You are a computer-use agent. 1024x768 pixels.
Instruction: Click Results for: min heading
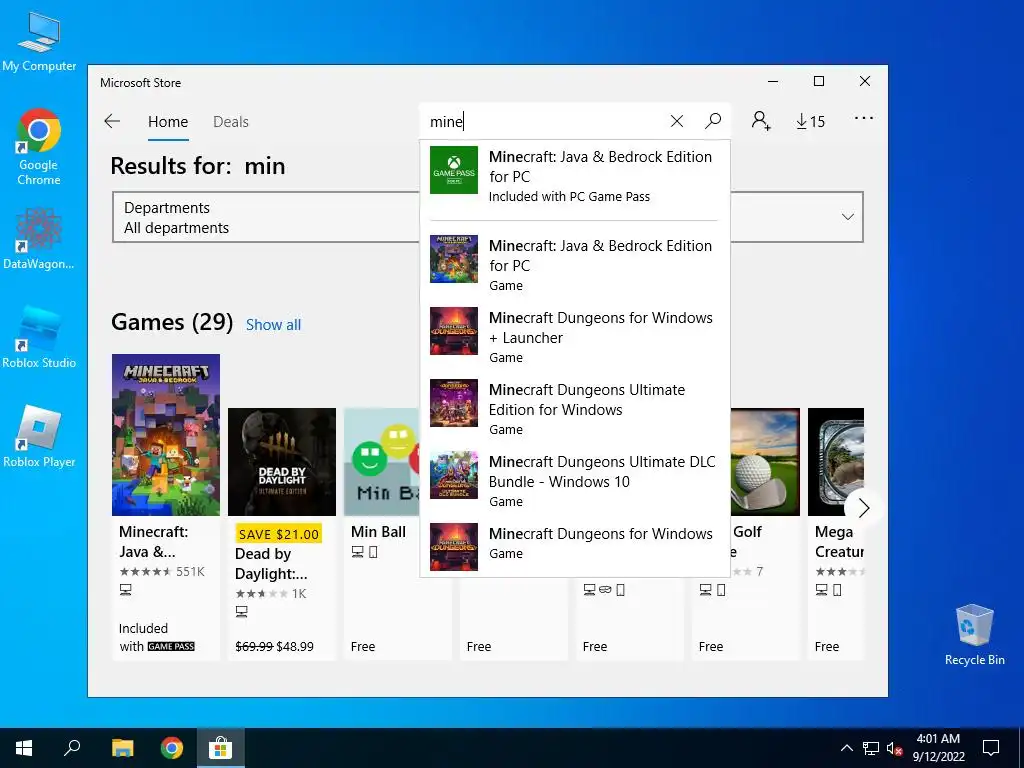click(x=198, y=166)
